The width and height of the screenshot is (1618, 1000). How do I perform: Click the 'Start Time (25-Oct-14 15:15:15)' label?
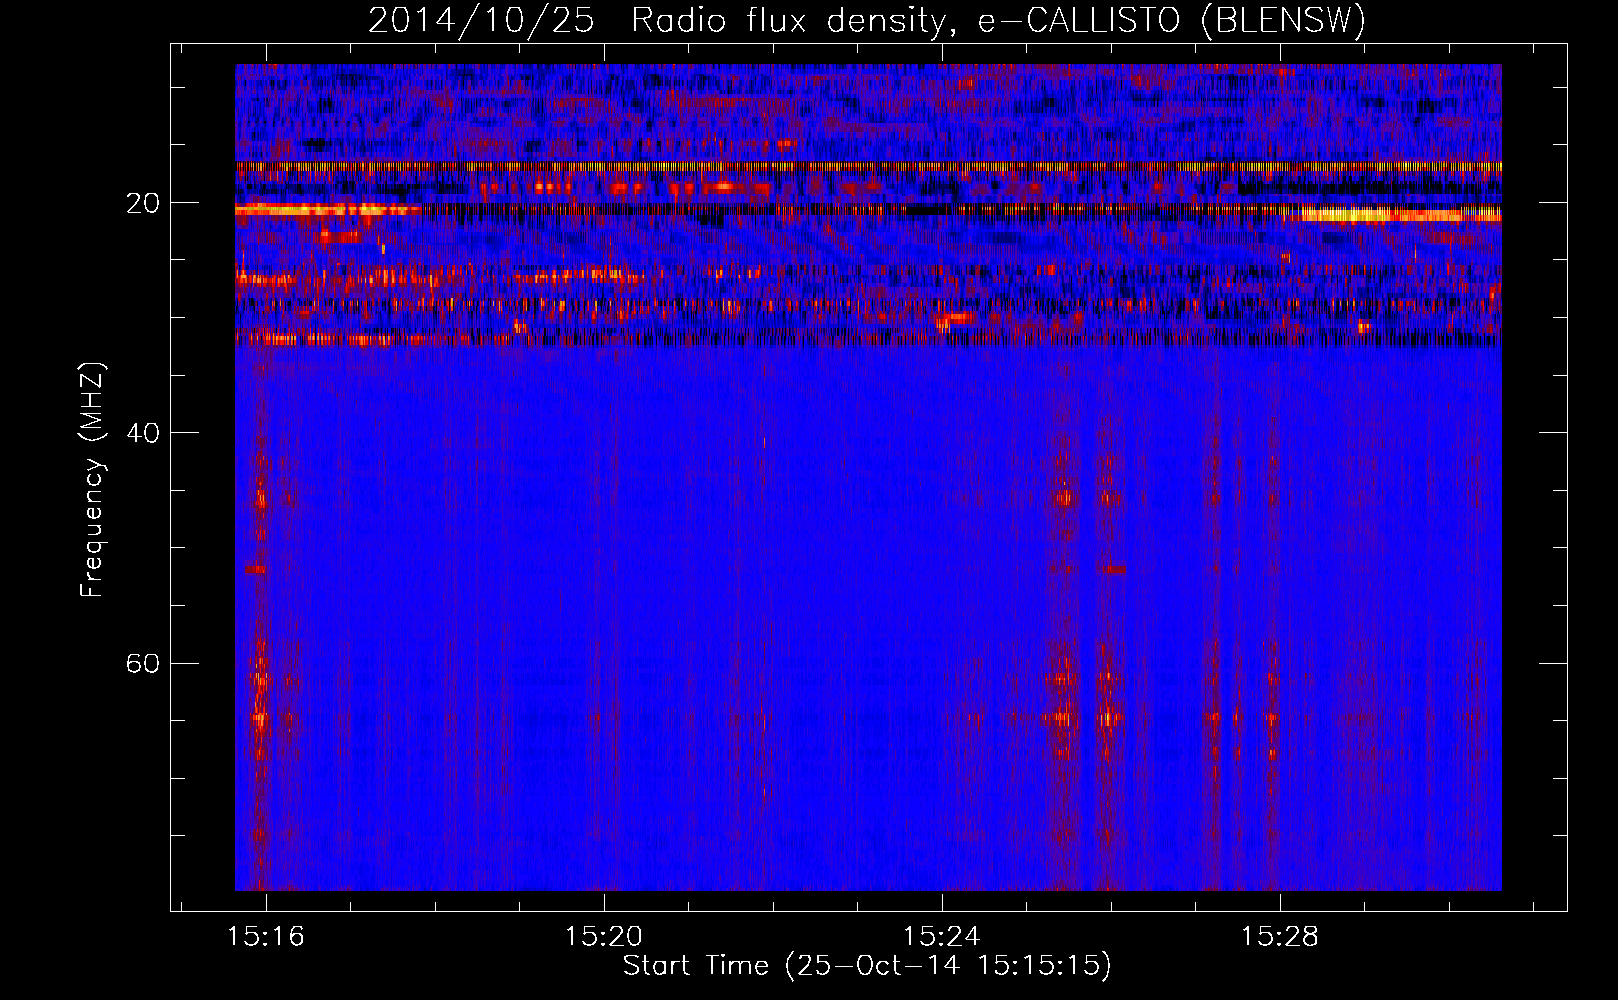tap(867, 966)
